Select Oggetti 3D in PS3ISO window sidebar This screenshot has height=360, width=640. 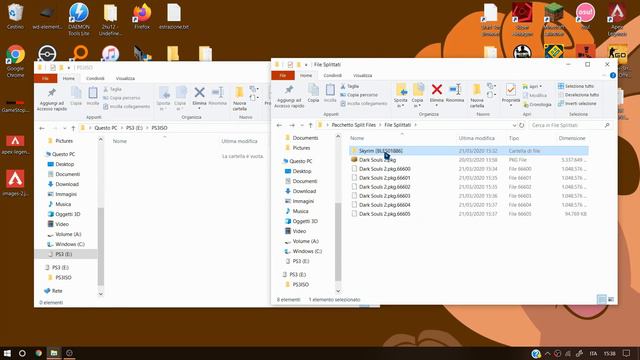[67, 214]
